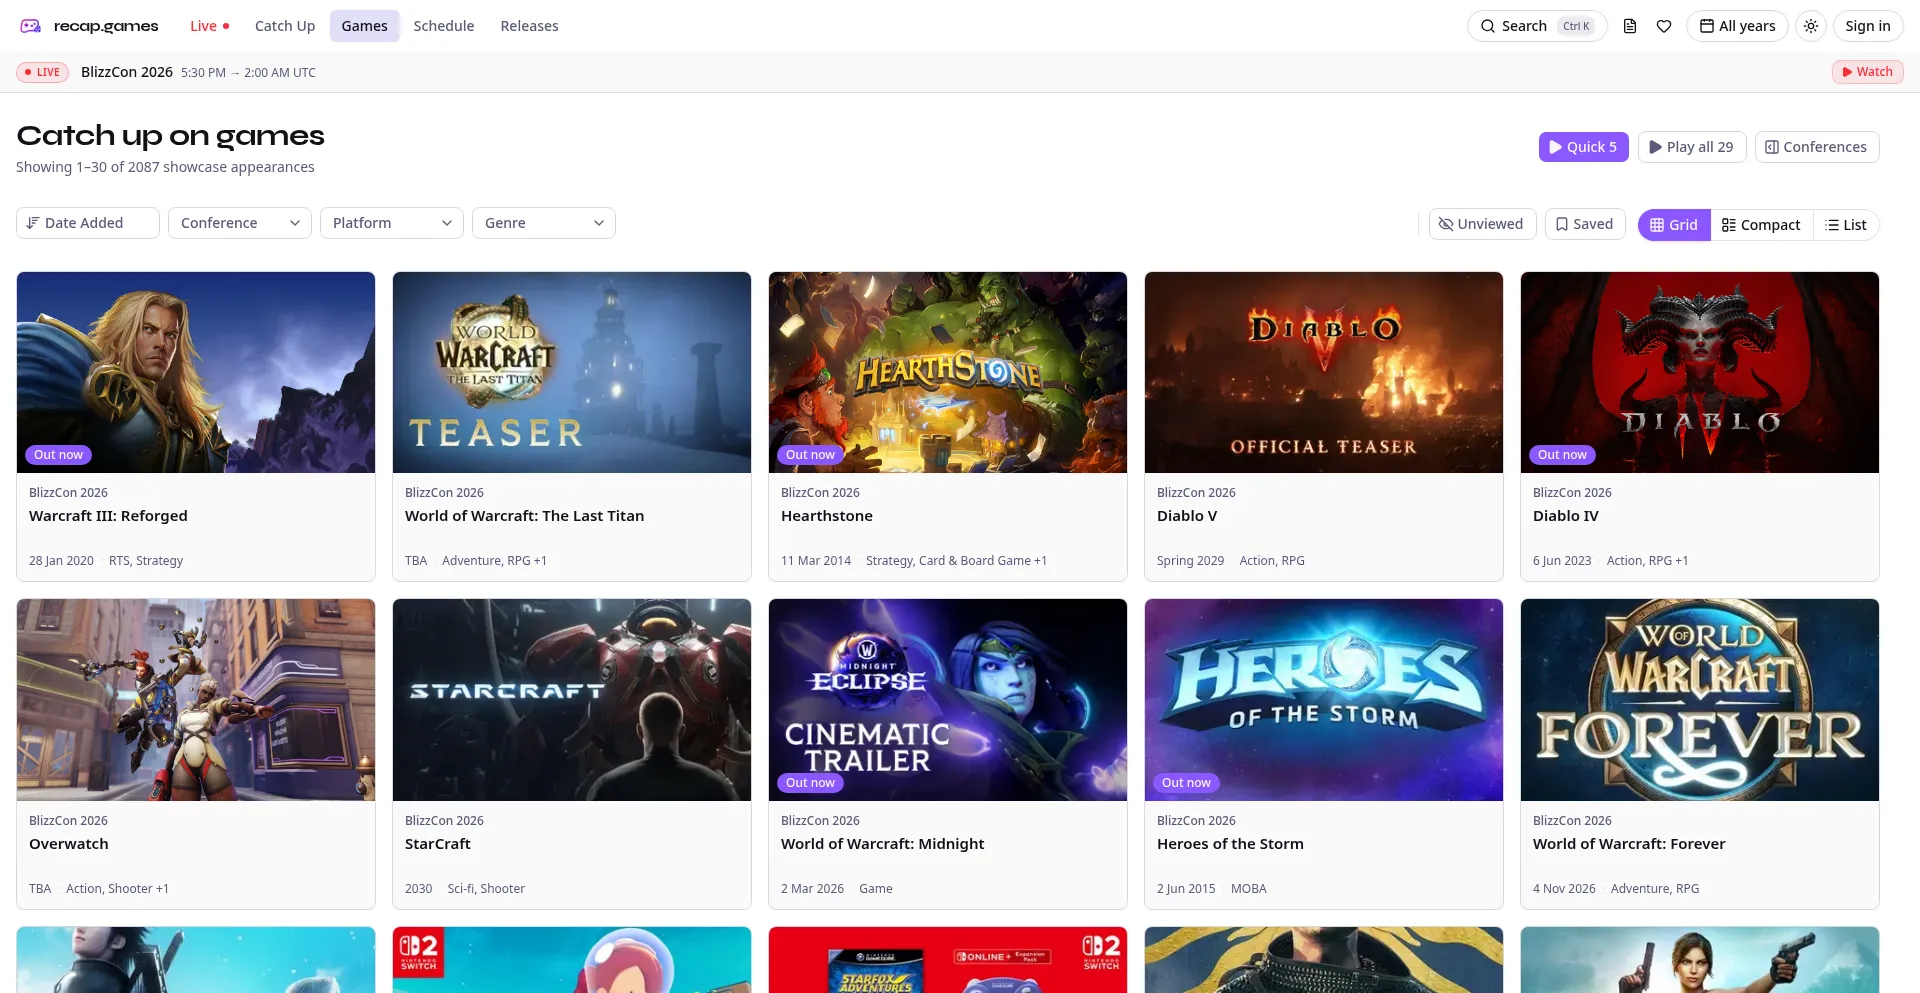Open the Search input field
Viewport: 1920px width, 993px height.
(1537, 26)
